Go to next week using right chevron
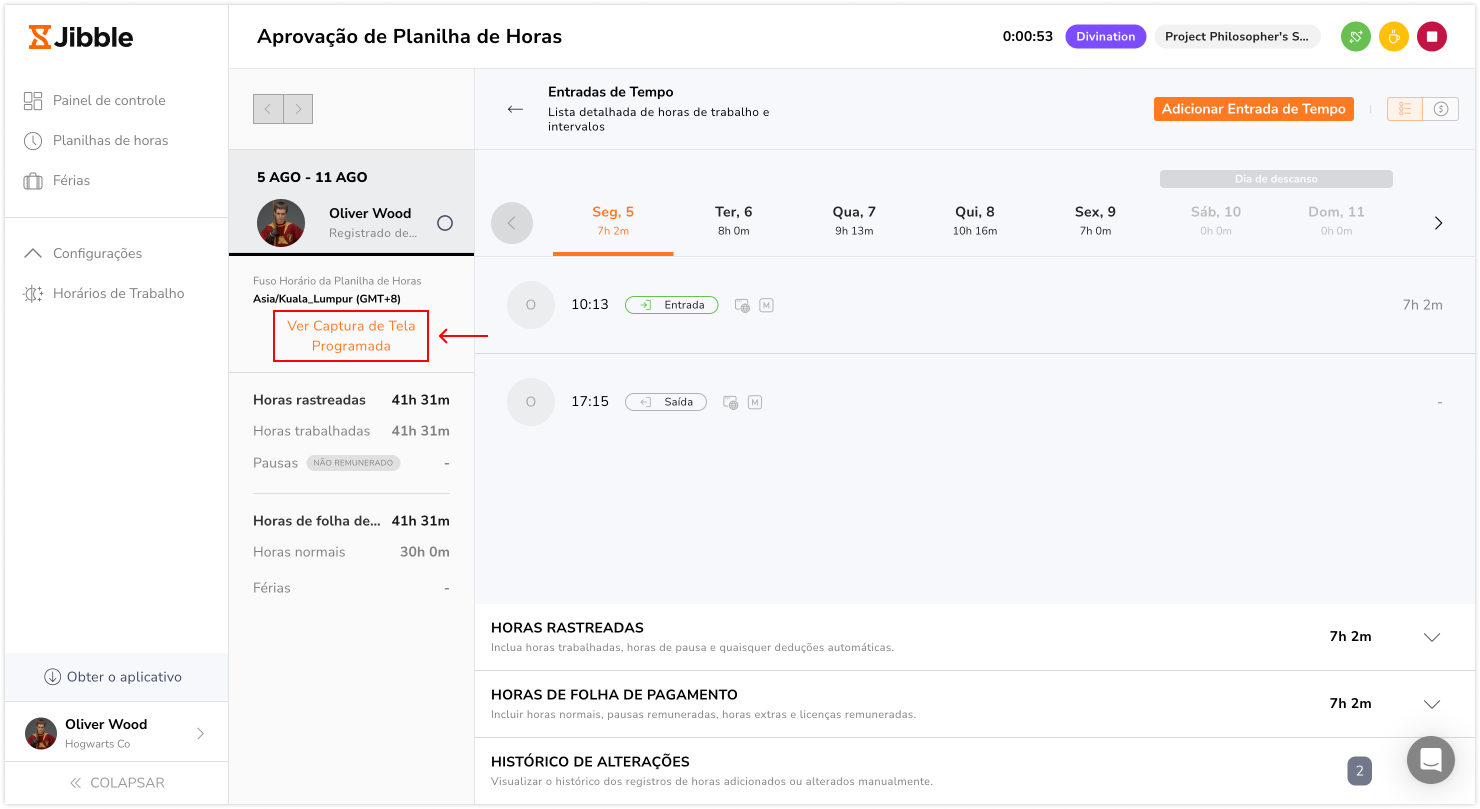1480x809 pixels. 1438,223
